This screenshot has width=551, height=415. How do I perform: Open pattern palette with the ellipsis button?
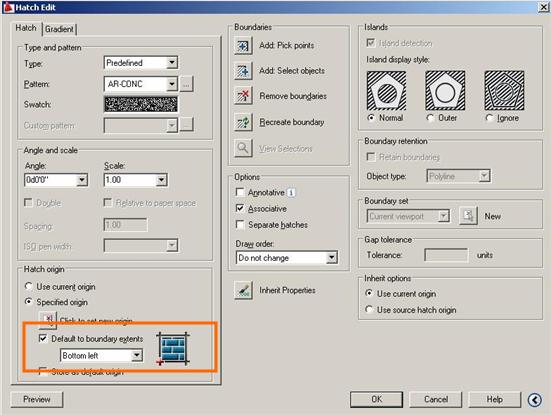[x=187, y=84]
